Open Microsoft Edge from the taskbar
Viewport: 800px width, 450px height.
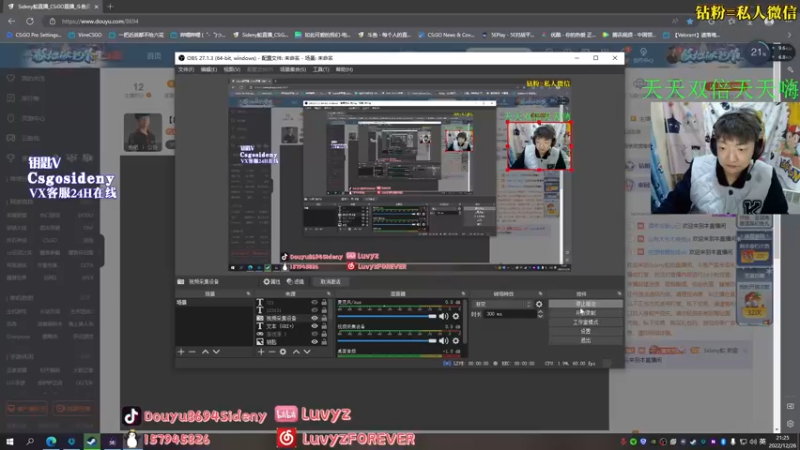pos(51,441)
